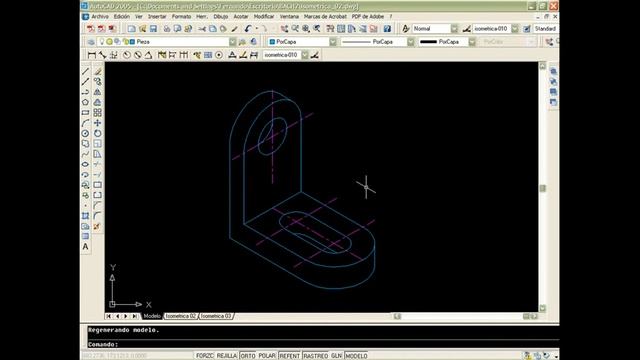Select the Spline draw tool
Screen dimensions: 640x360
tap(85, 154)
